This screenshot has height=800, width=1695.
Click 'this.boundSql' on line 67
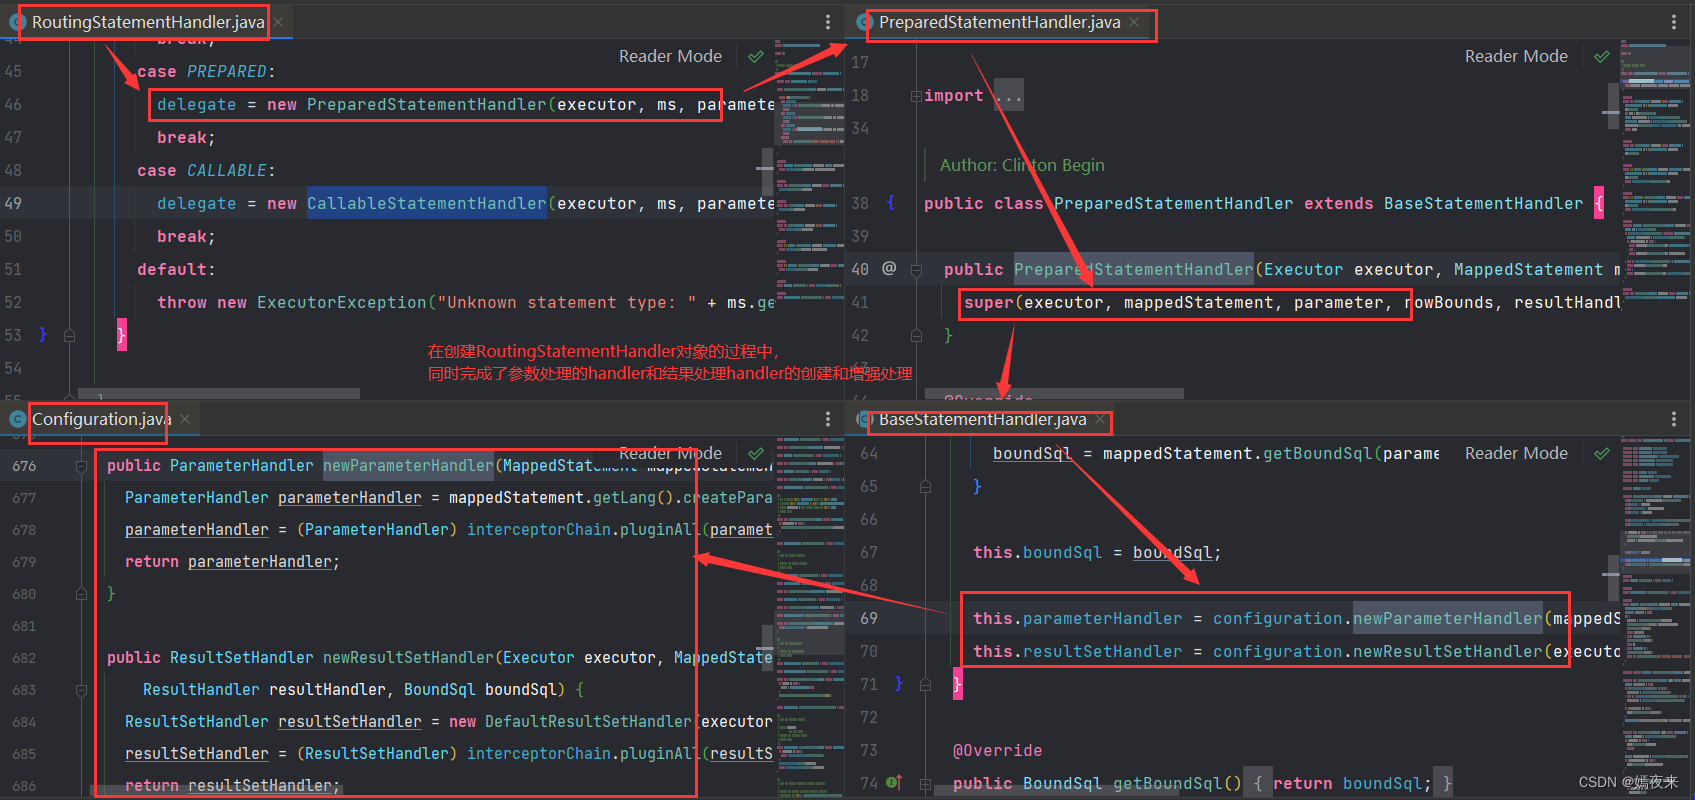[x=1038, y=553]
